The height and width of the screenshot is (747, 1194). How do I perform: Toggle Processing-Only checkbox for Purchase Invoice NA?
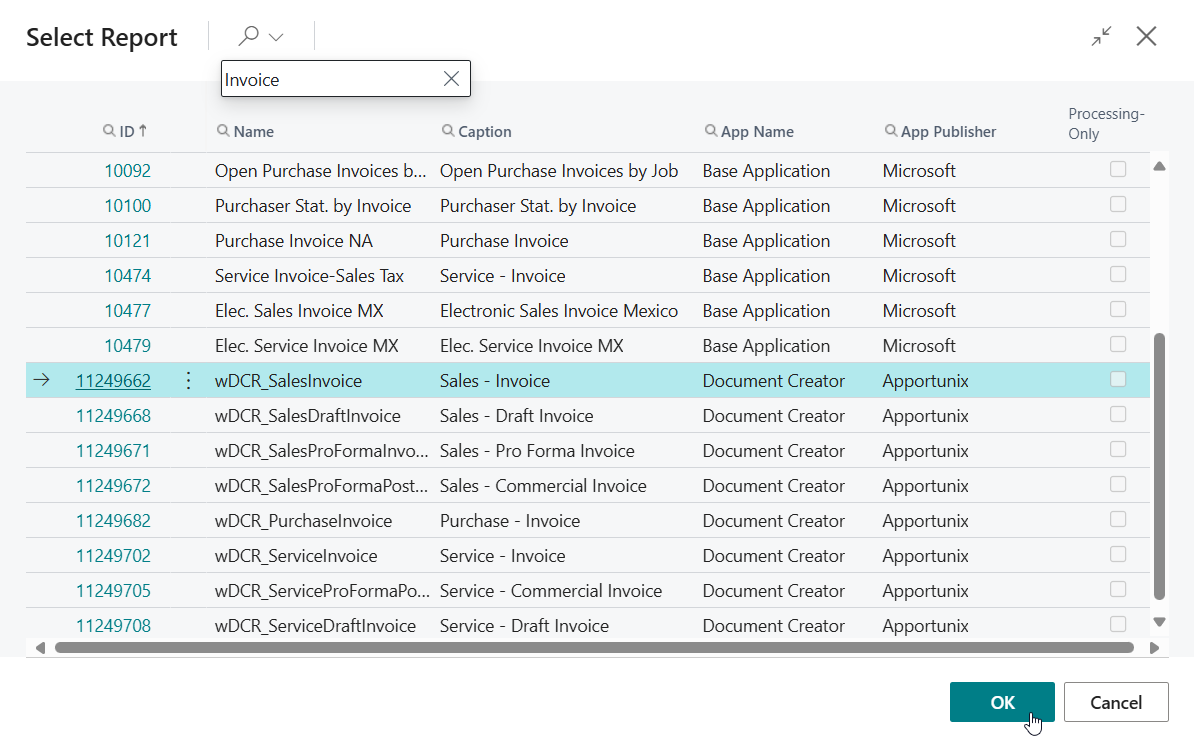coord(1118,240)
